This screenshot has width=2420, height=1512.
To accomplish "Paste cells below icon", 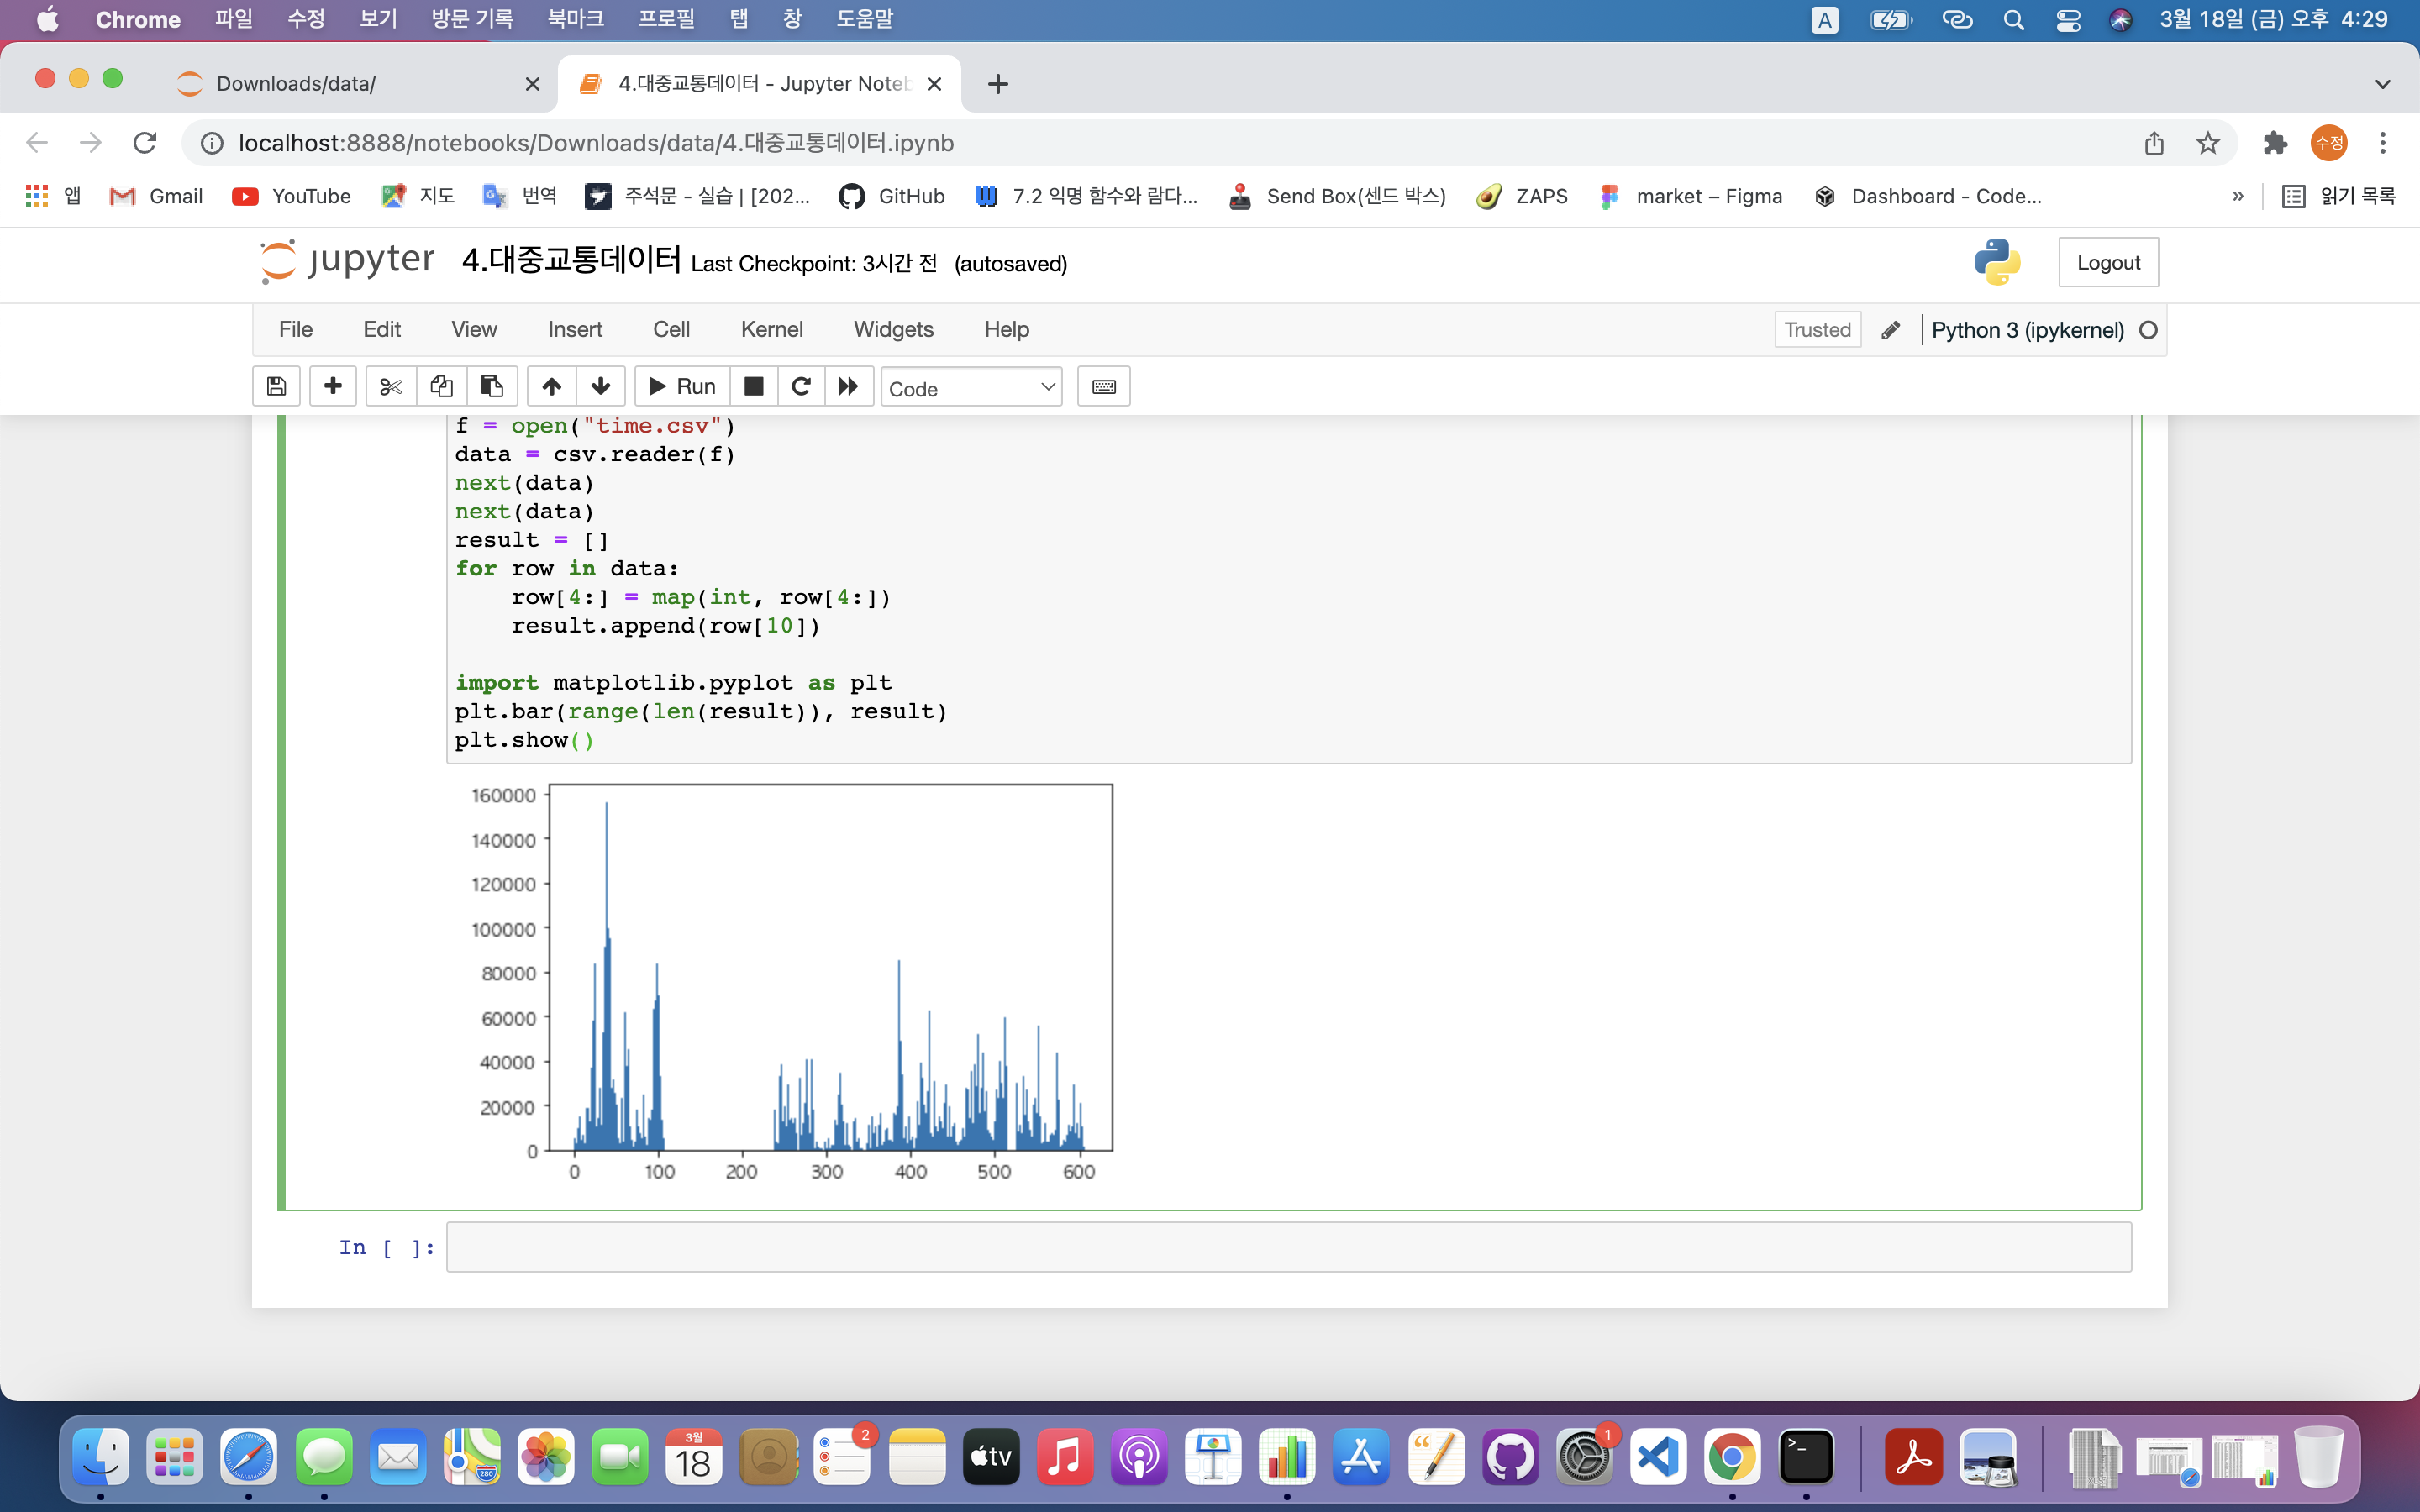I will point(491,387).
